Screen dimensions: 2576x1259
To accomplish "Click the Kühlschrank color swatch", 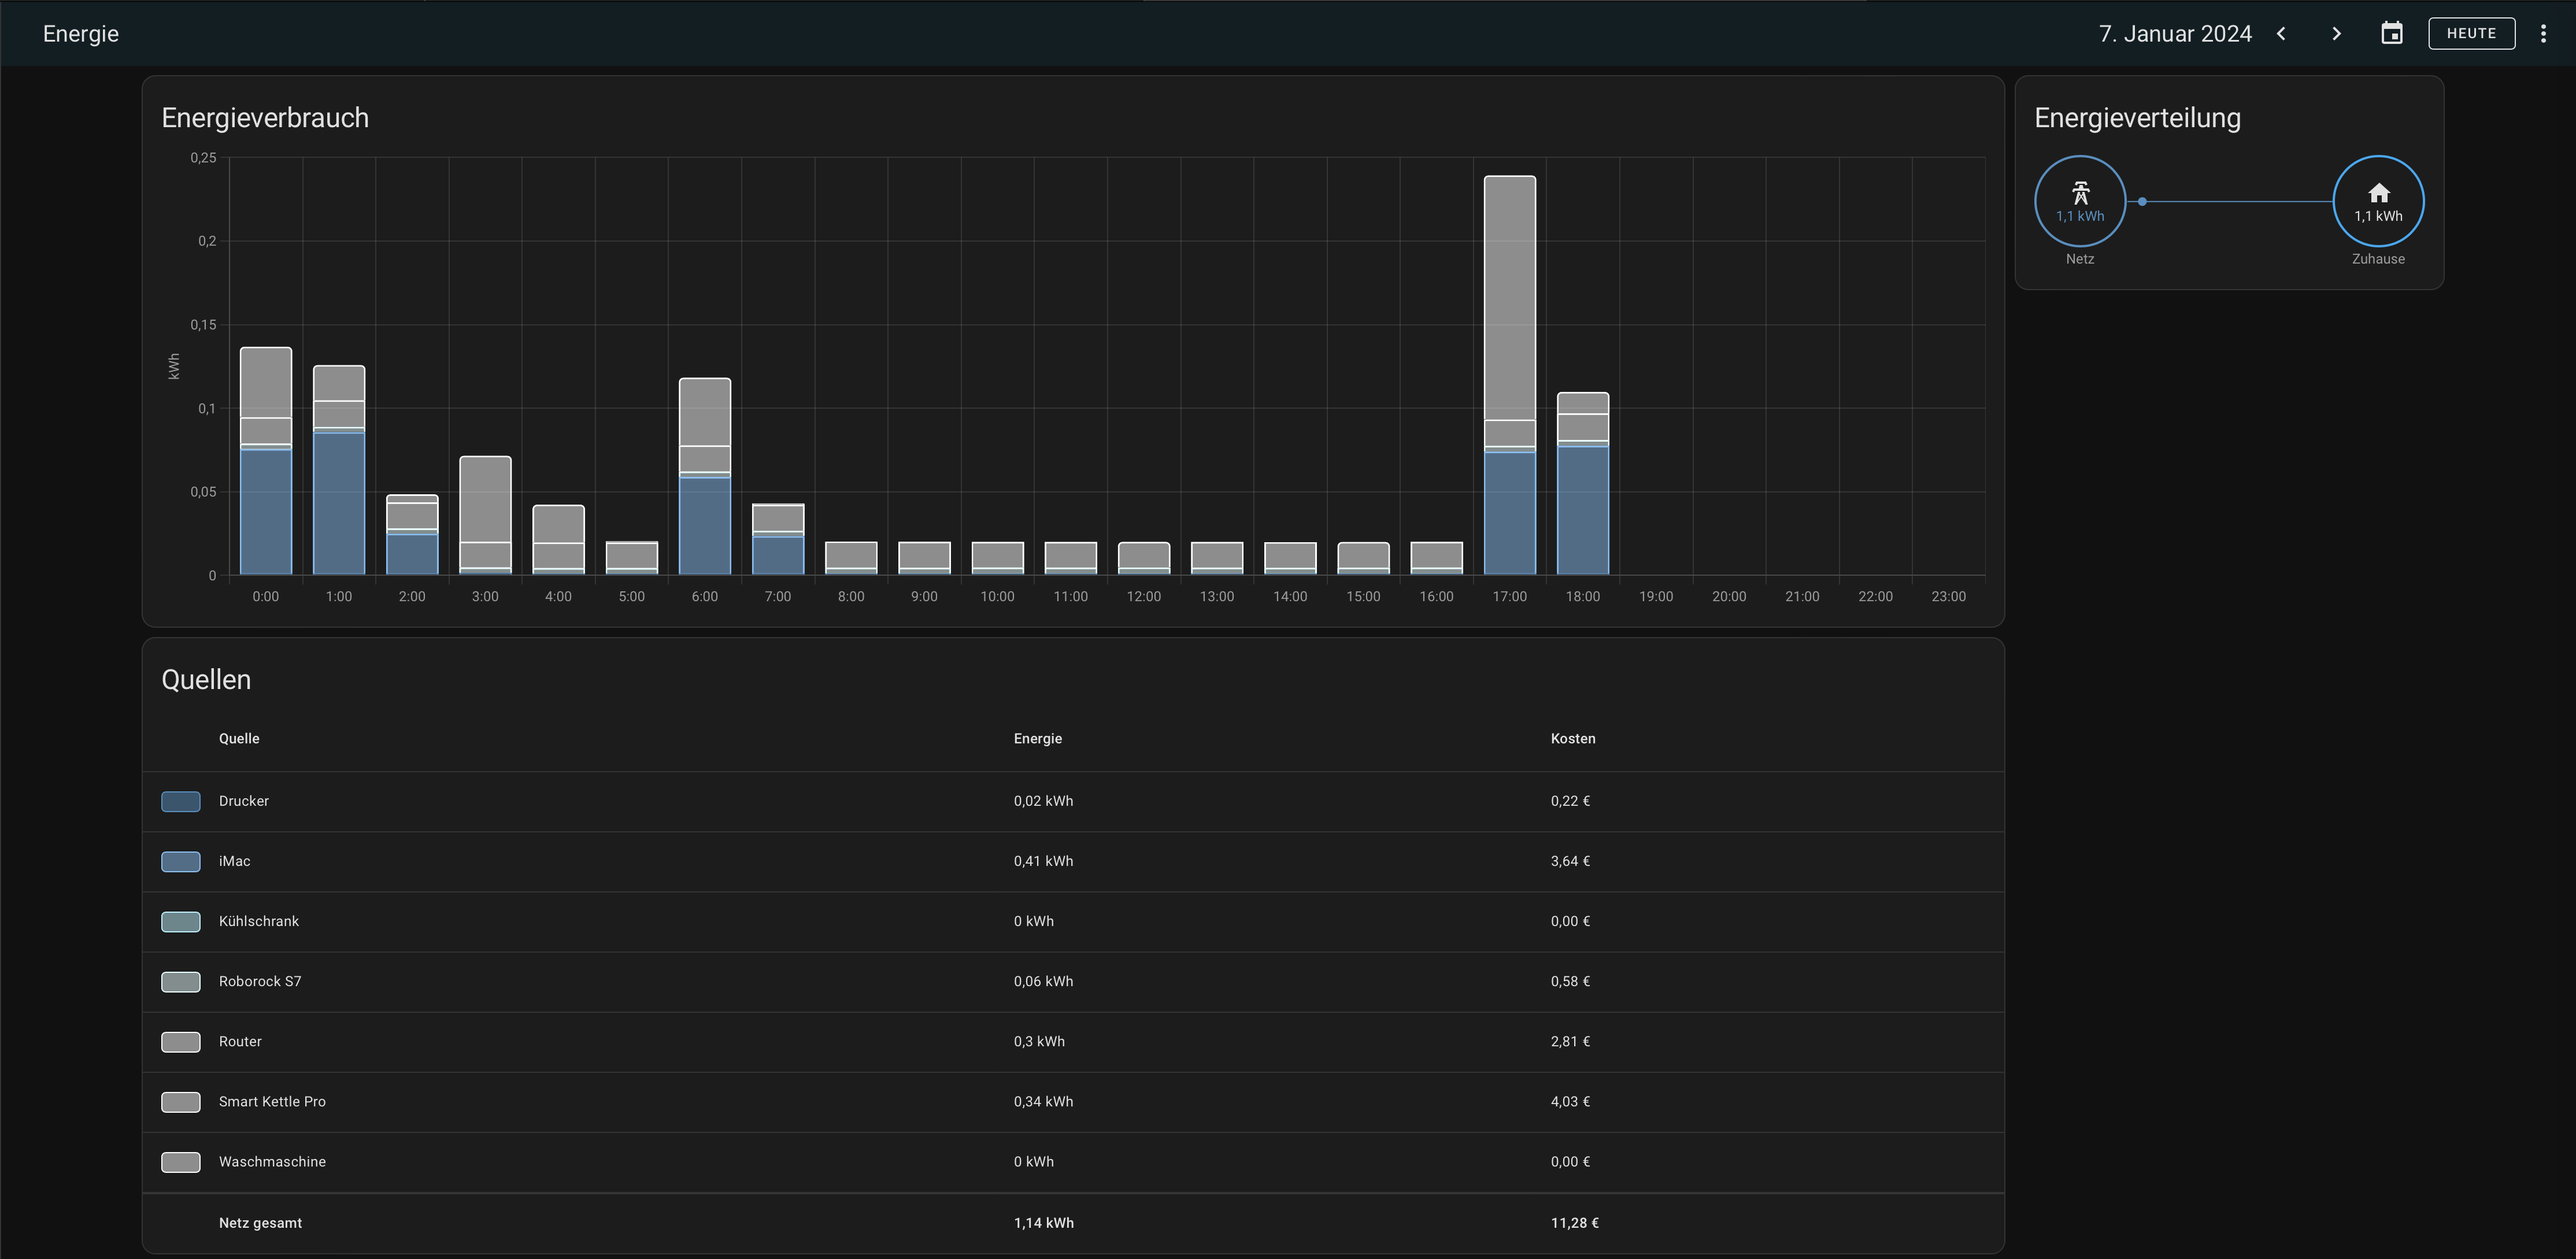I will click(181, 921).
